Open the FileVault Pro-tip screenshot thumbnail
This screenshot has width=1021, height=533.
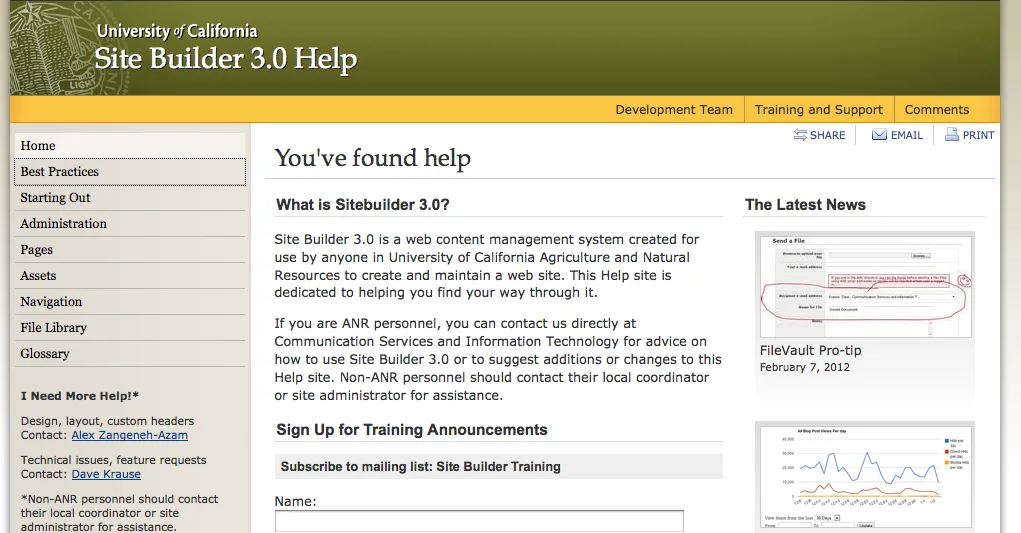(x=864, y=284)
